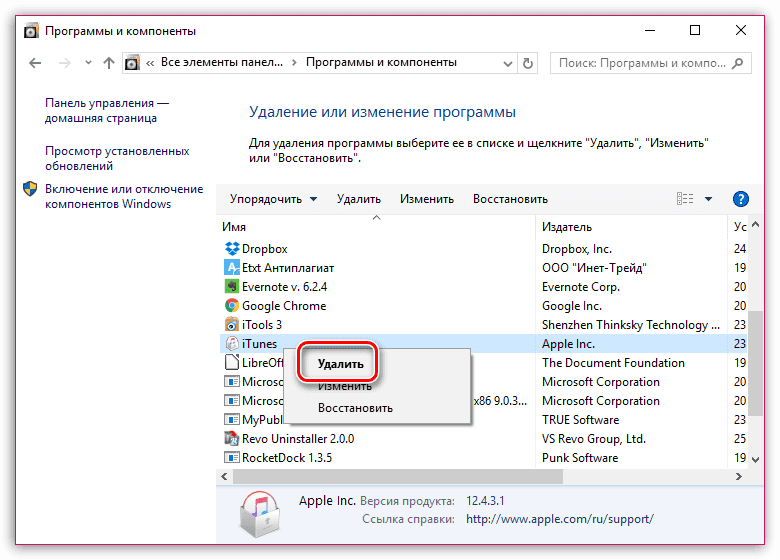This screenshot has height=560, width=780.
Task: Click horizontal scrollbar left arrow
Action: tap(224, 476)
